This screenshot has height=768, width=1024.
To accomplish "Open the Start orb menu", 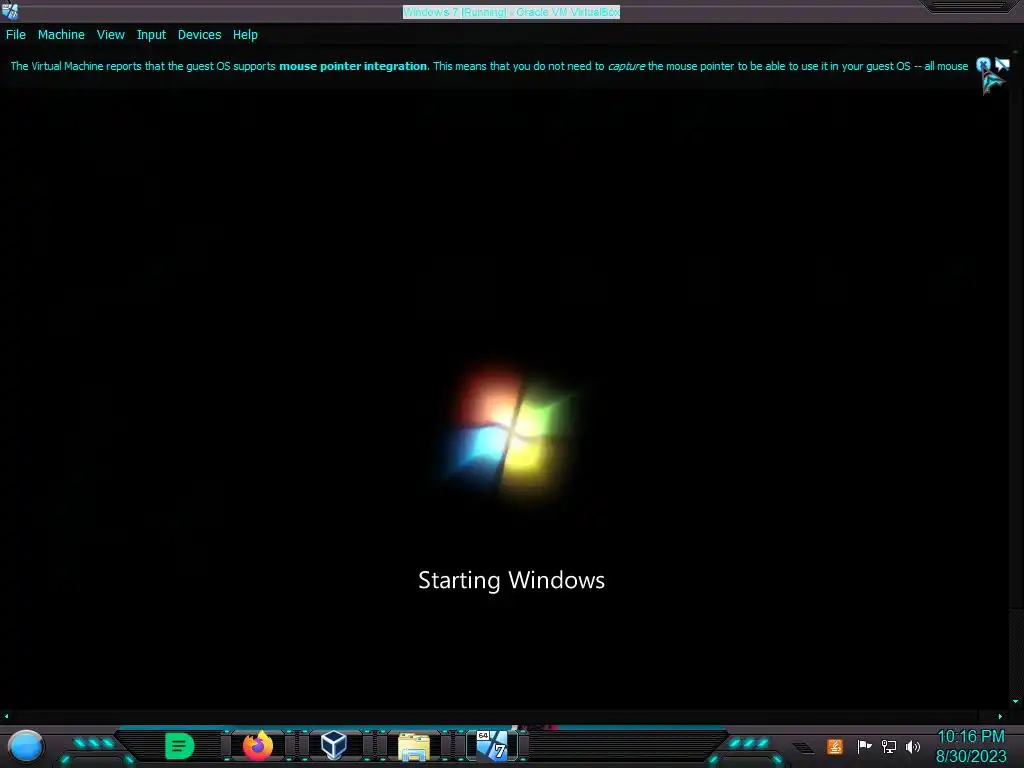I will pyautogui.click(x=25, y=746).
